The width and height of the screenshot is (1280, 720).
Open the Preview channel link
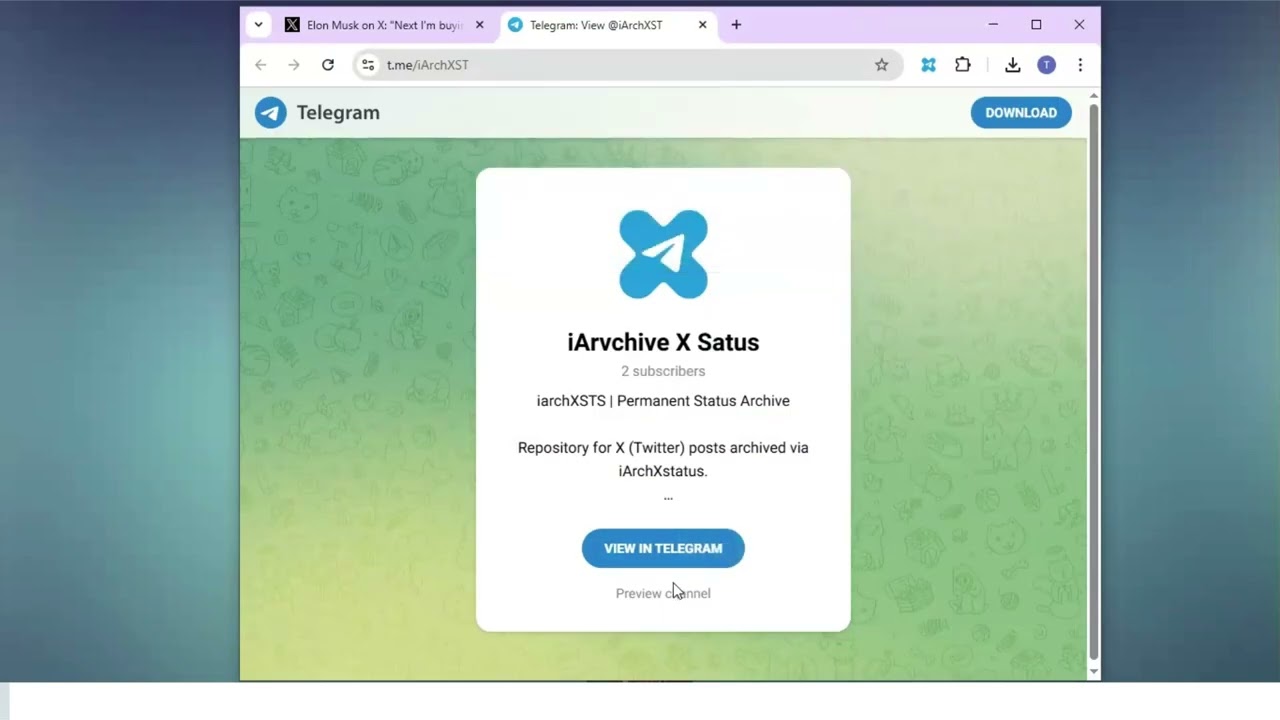663,593
